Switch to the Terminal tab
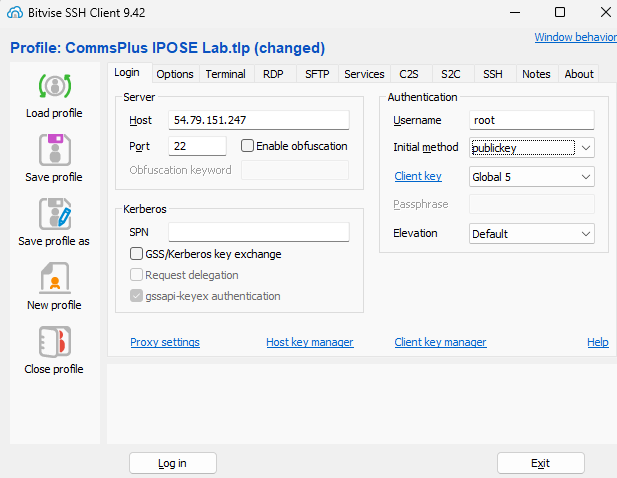 click(225, 74)
